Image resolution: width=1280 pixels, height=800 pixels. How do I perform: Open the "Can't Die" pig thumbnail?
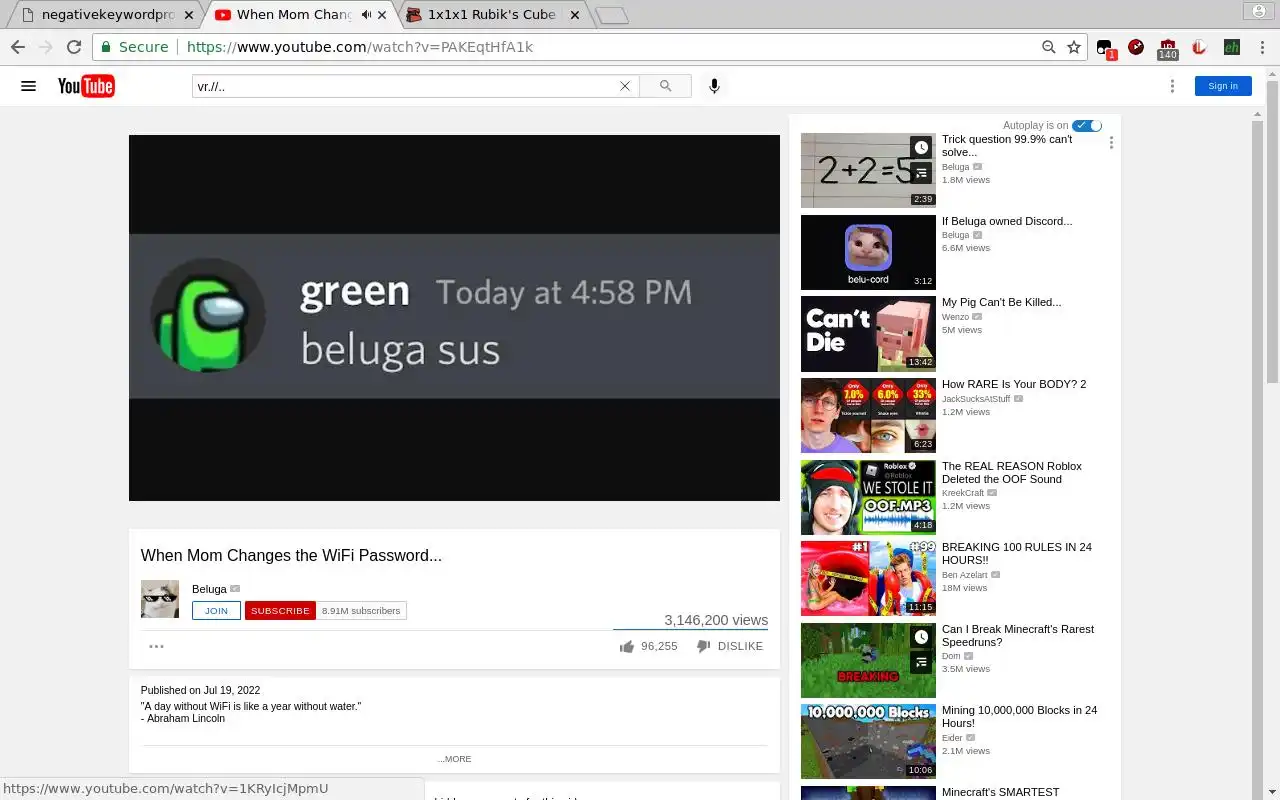[868, 333]
